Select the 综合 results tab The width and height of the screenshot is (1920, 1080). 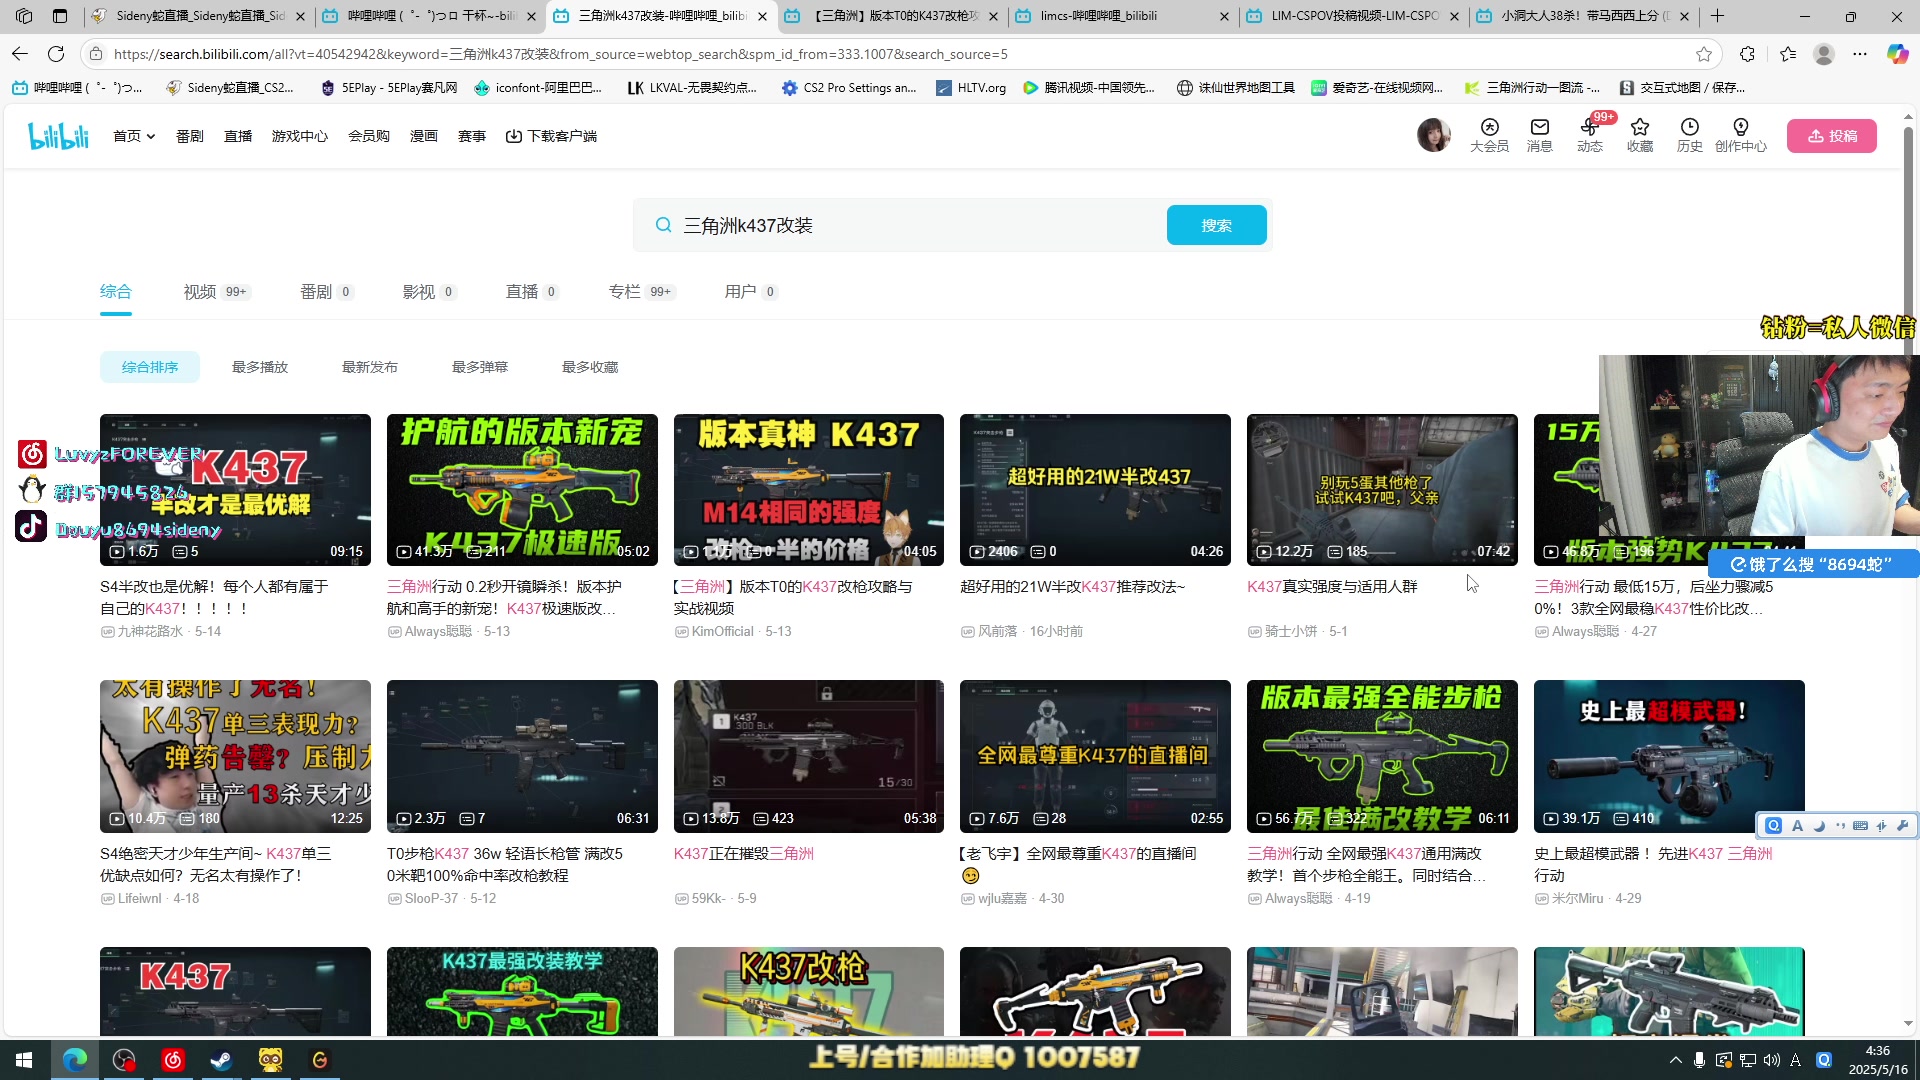(116, 292)
